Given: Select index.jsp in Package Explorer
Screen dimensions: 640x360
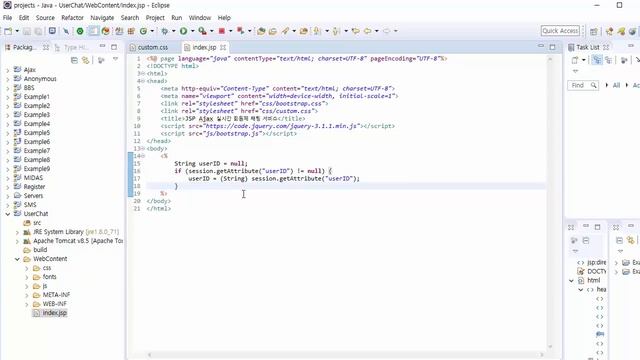Looking at the screenshot, I should [54, 313].
